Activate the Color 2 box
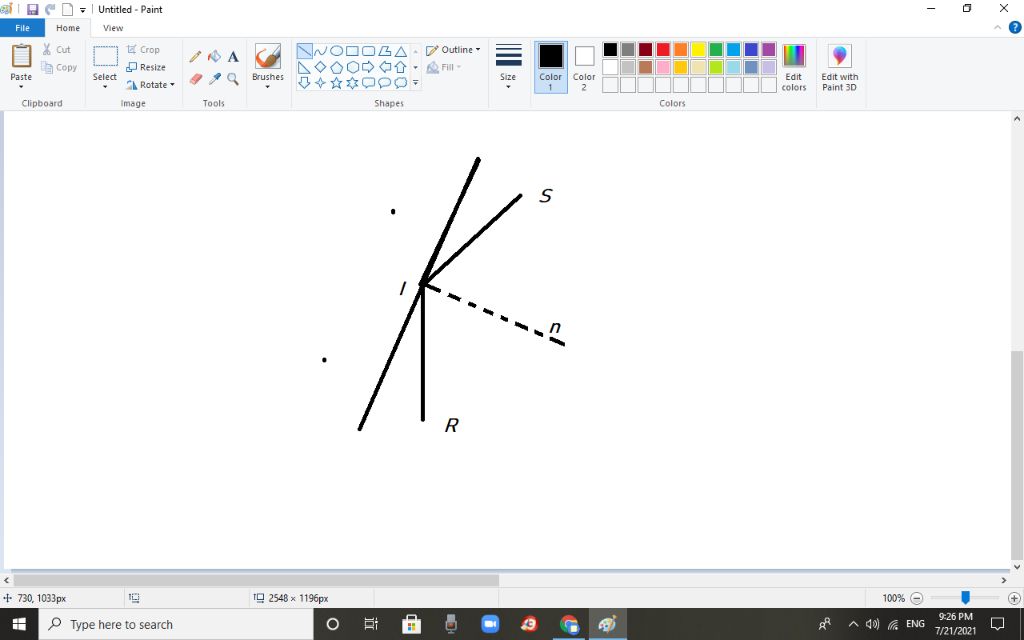This screenshot has height=640, width=1024. 584,67
